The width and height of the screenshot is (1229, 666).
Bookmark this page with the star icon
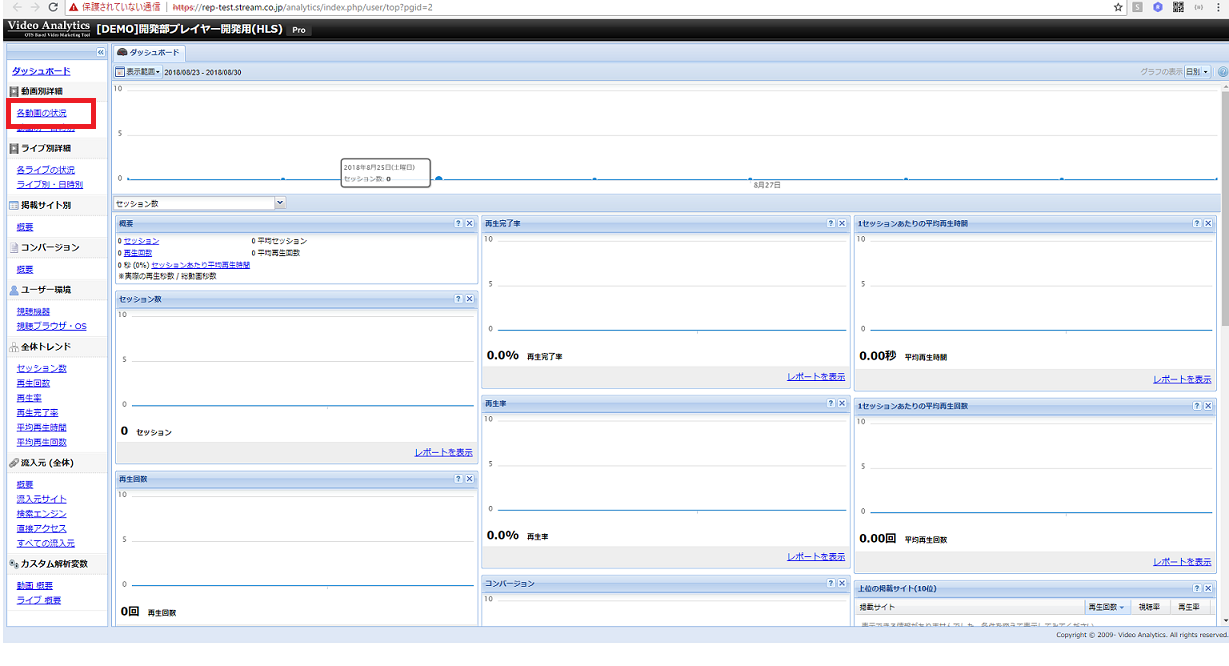click(1118, 7)
